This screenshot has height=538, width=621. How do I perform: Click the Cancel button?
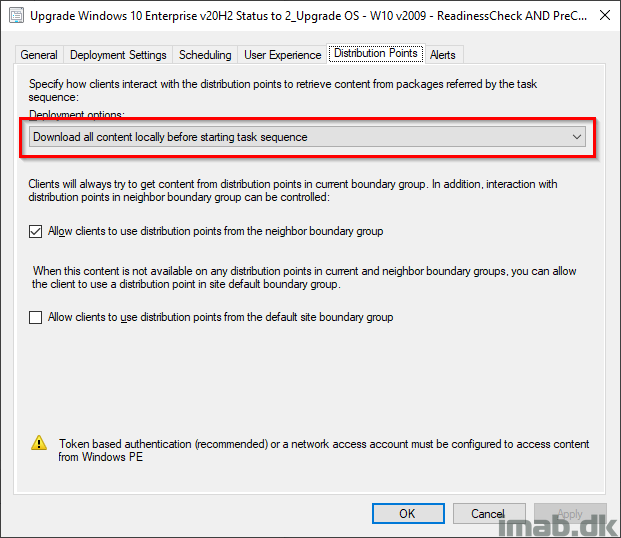point(489,513)
